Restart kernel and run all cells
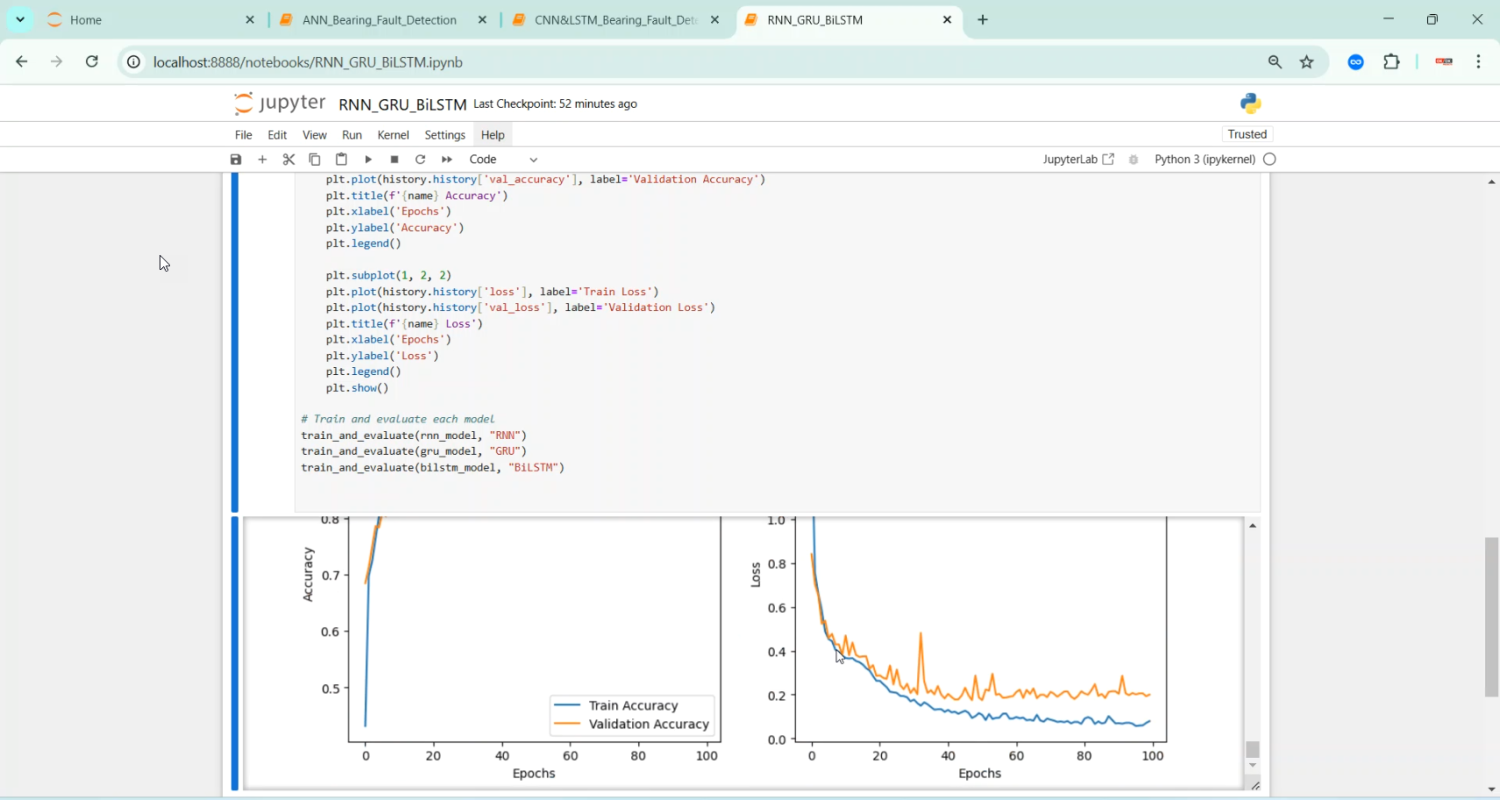Image resolution: width=1500 pixels, height=800 pixels. [447, 160]
